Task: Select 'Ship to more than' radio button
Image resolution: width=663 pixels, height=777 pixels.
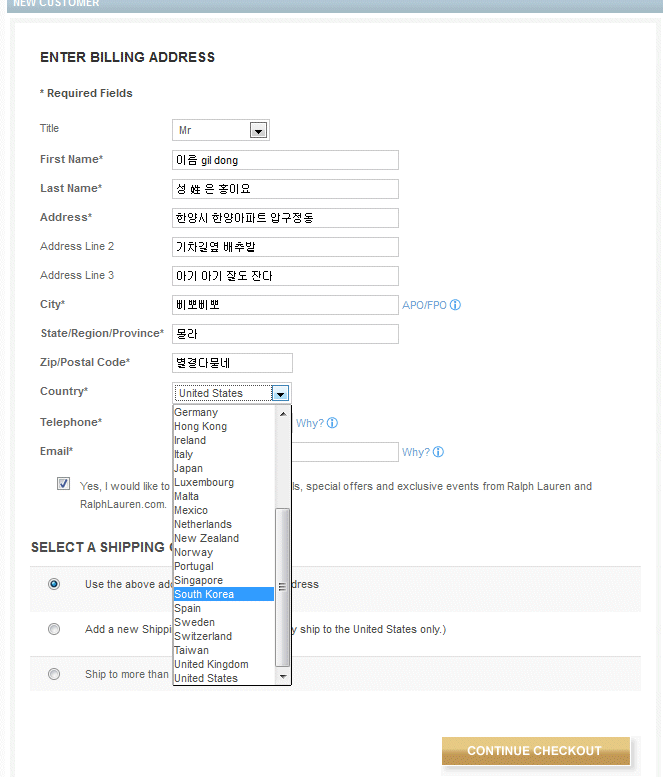Action: pyautogui.click(x=54, y=674)
